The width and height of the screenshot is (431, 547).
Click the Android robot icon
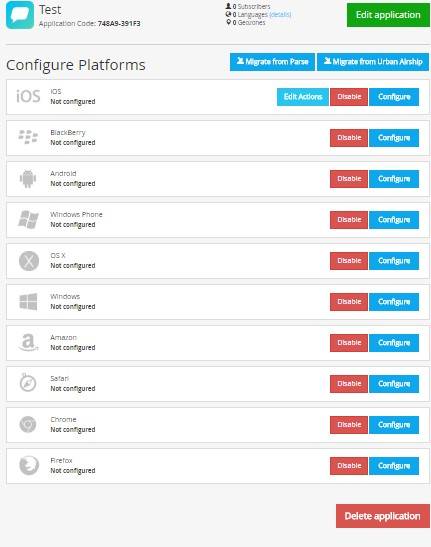tap(28, 179)
